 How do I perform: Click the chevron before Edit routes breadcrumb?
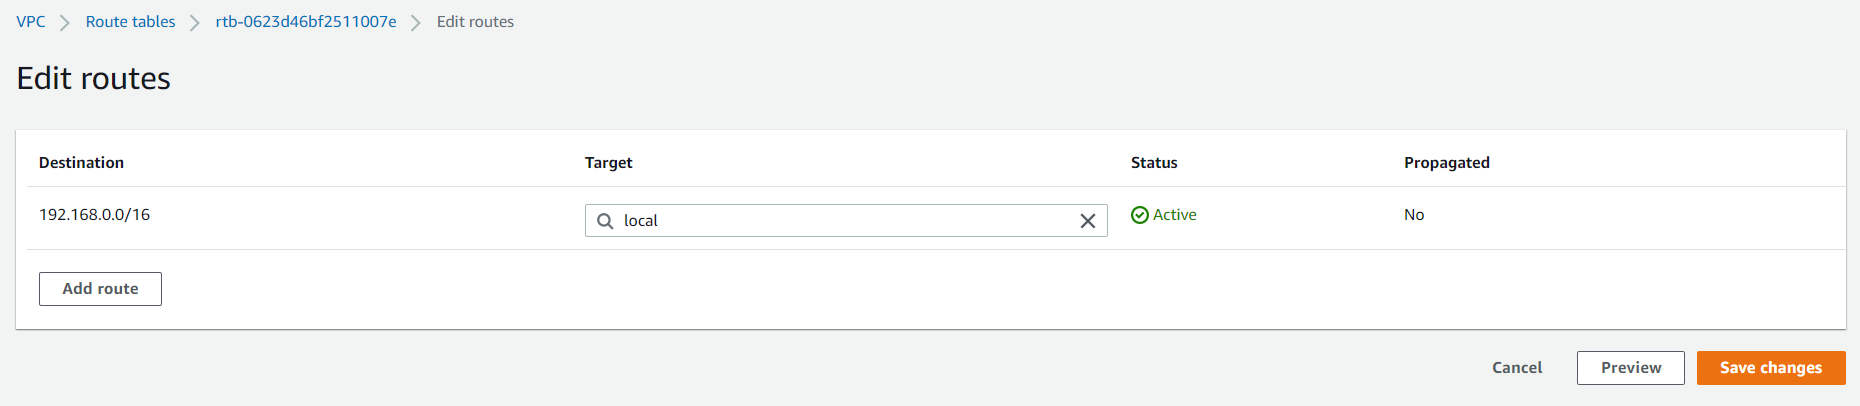click(x=416, y=22)
